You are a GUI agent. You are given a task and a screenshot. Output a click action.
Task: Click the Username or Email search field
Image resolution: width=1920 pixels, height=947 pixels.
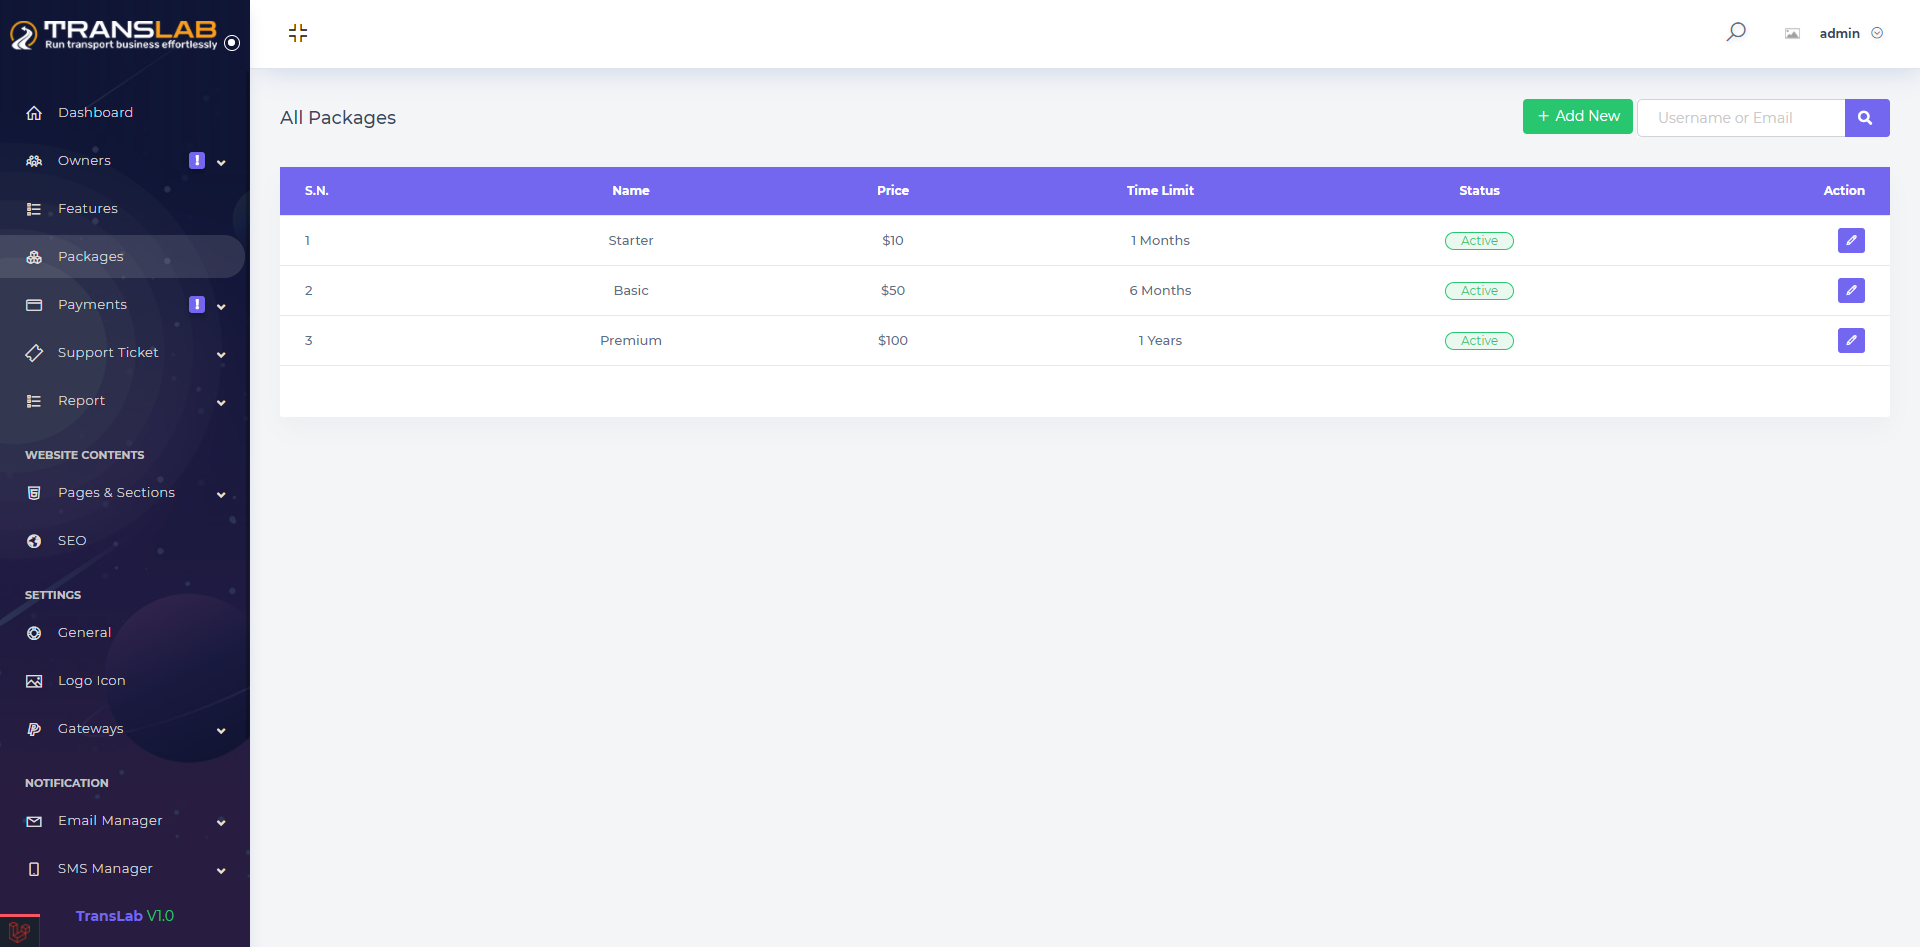pos(1740,118)
